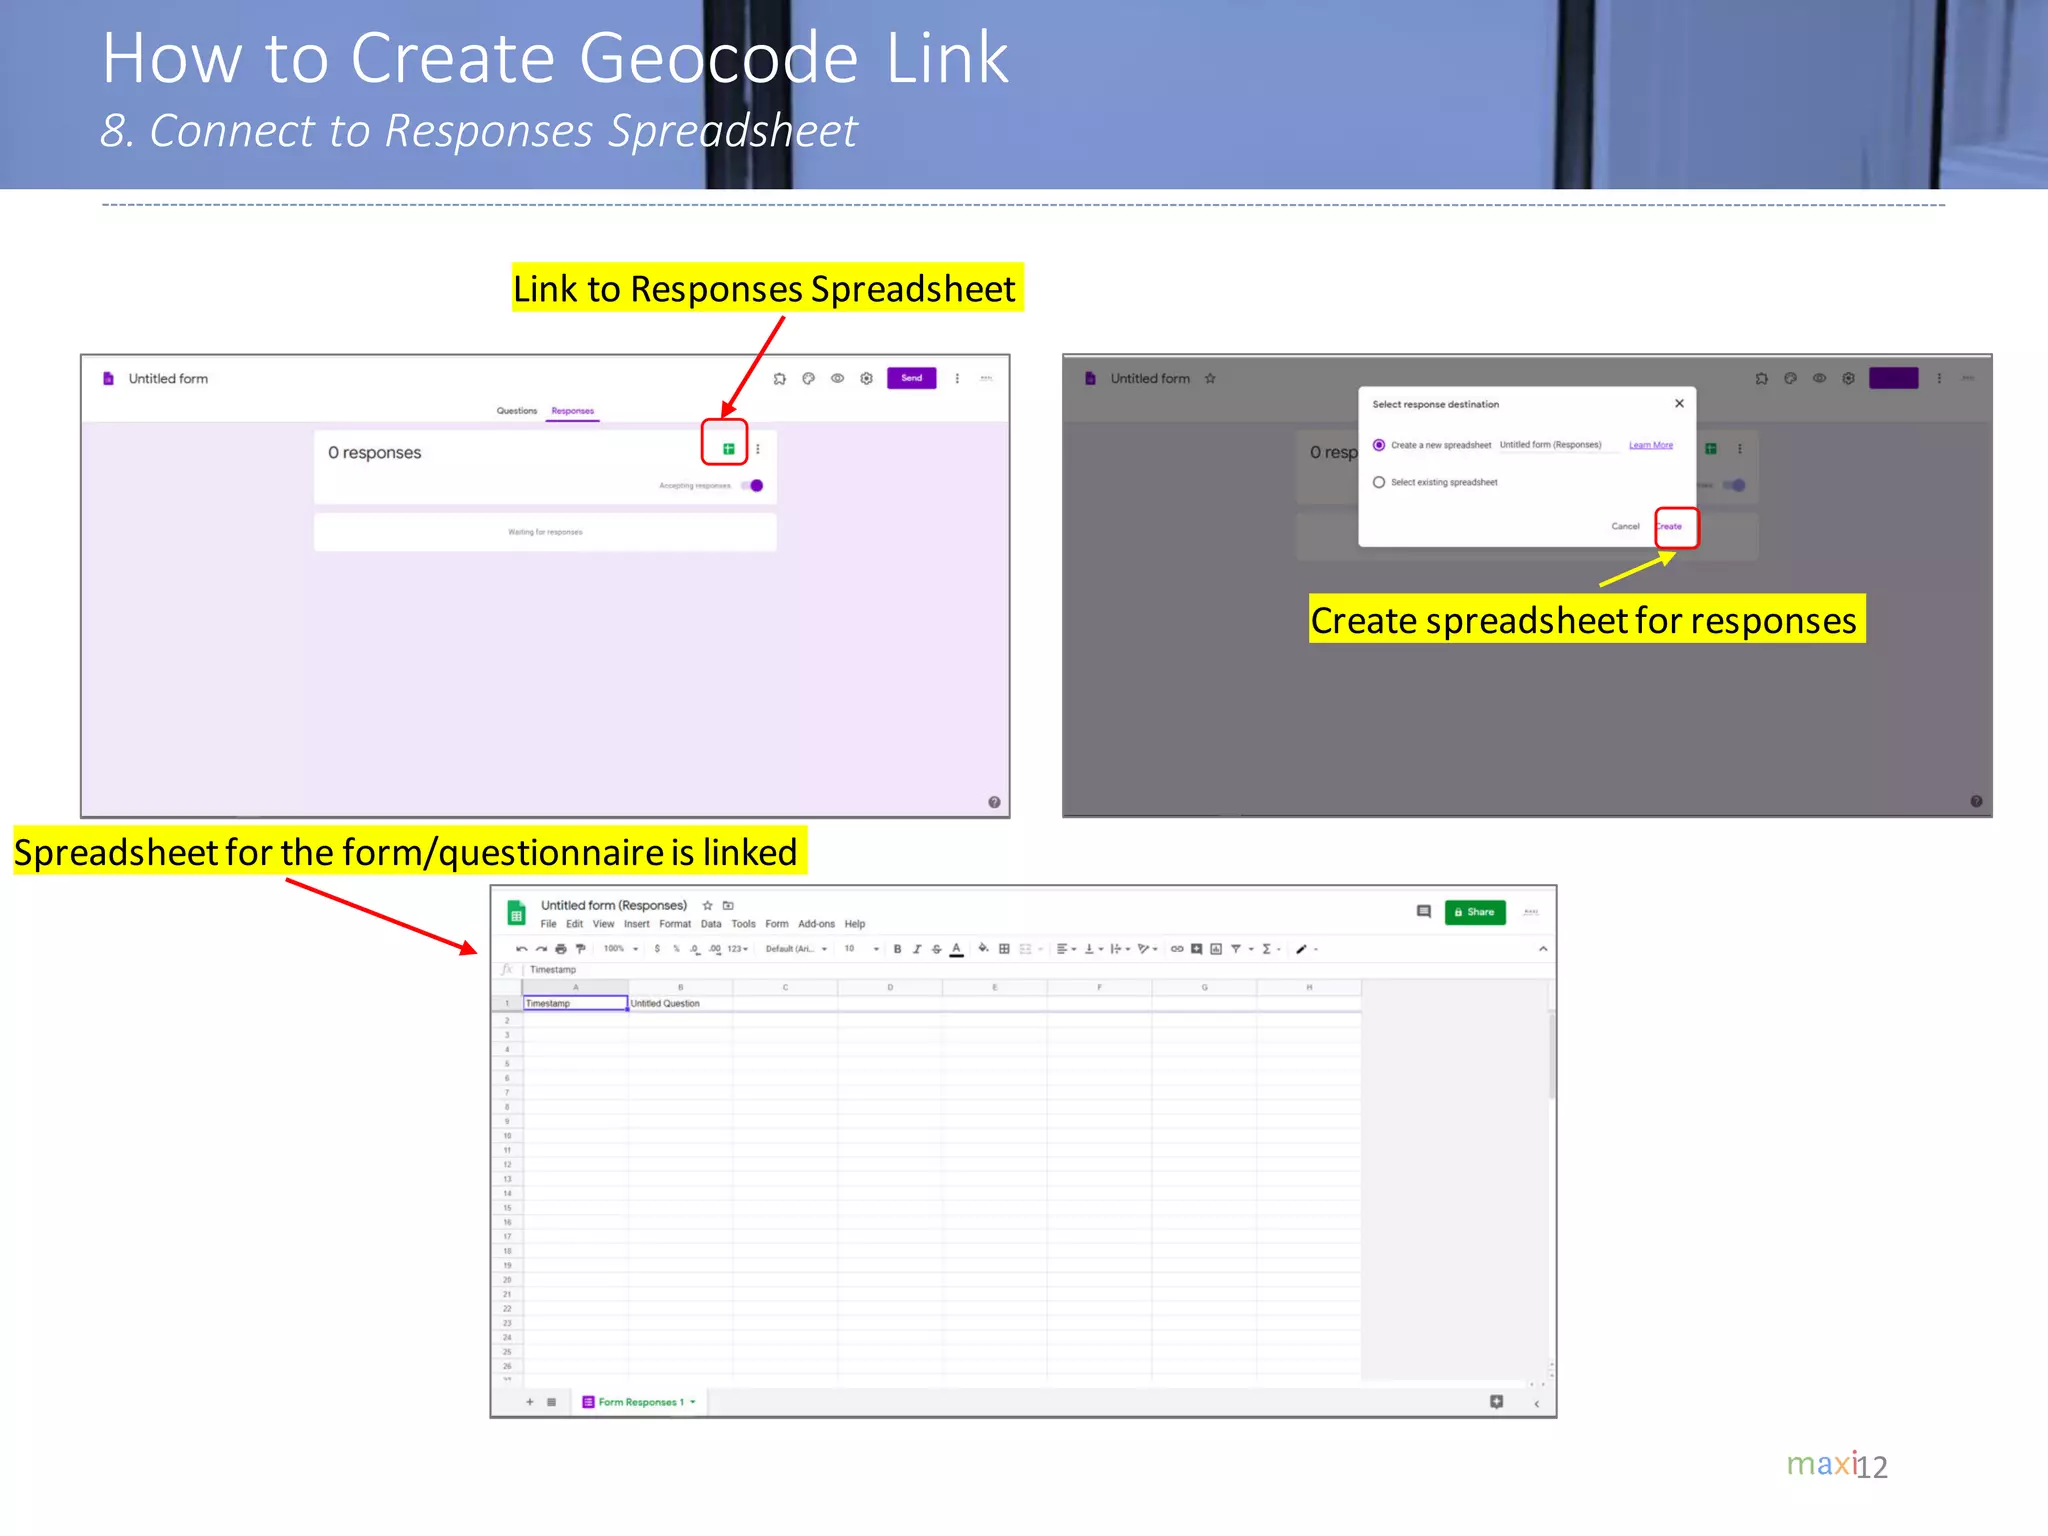Viewport: 2048px width, 1536px height.
Task: Click the purple Forms logo next to Untitled form
Action: 109,379
